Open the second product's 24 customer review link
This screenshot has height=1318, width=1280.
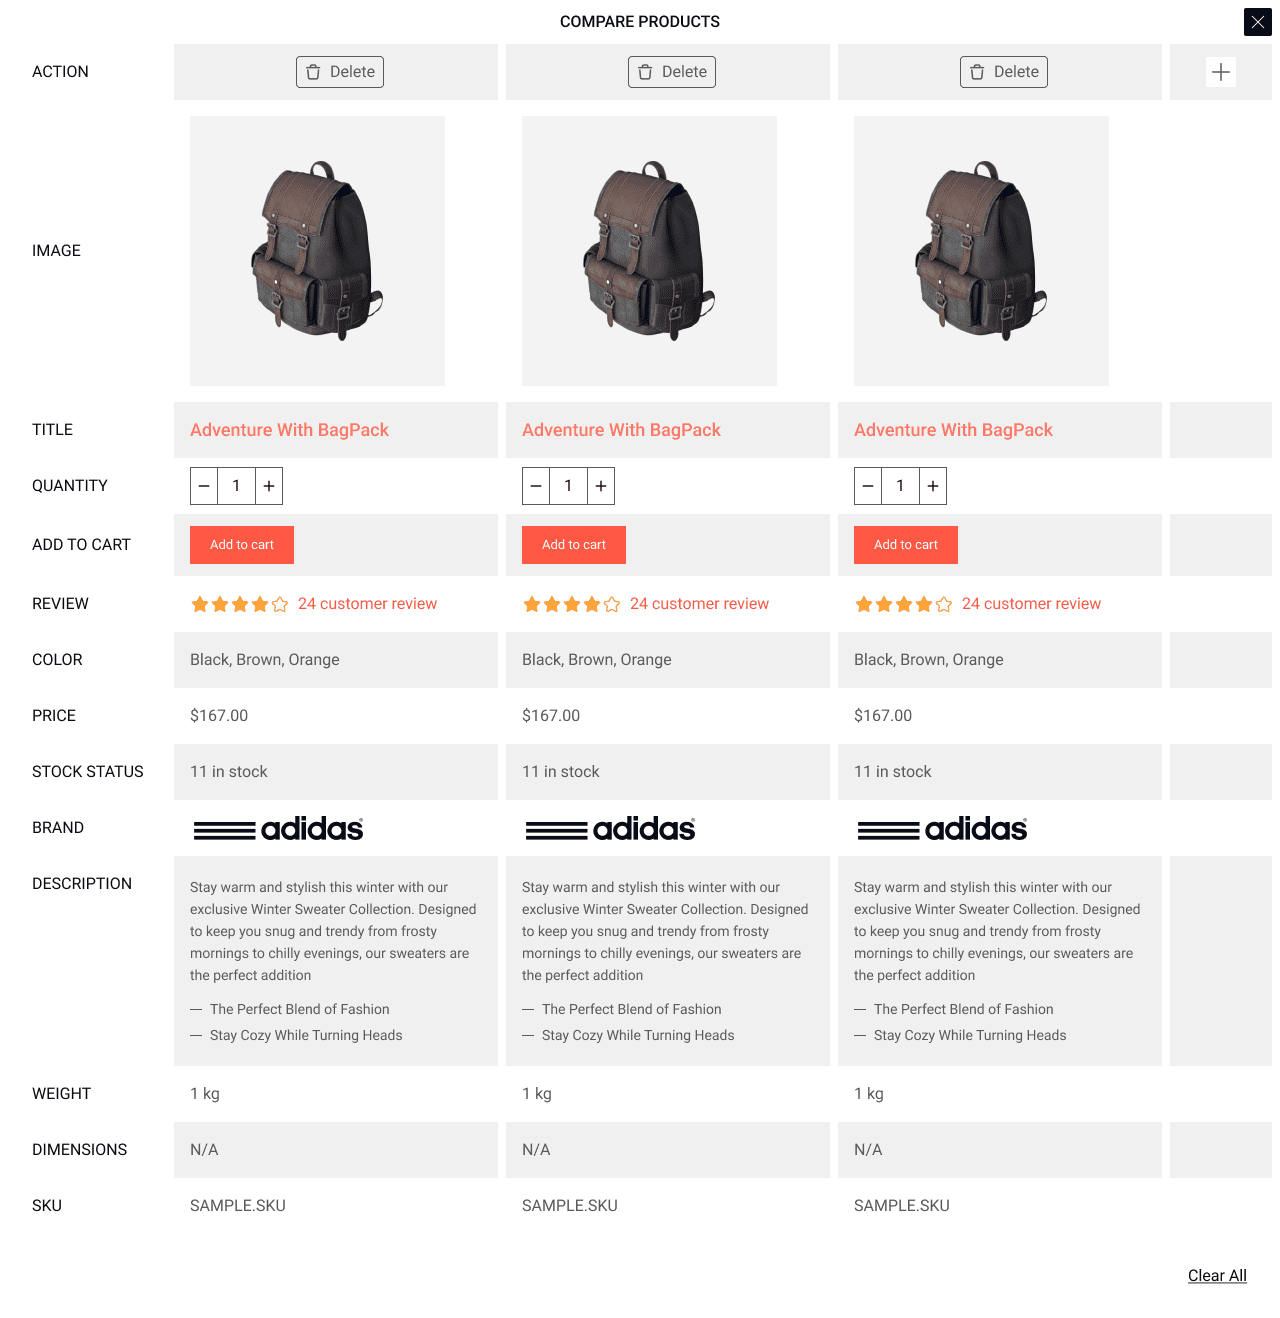pyautogui.click(x=699, y=604)
